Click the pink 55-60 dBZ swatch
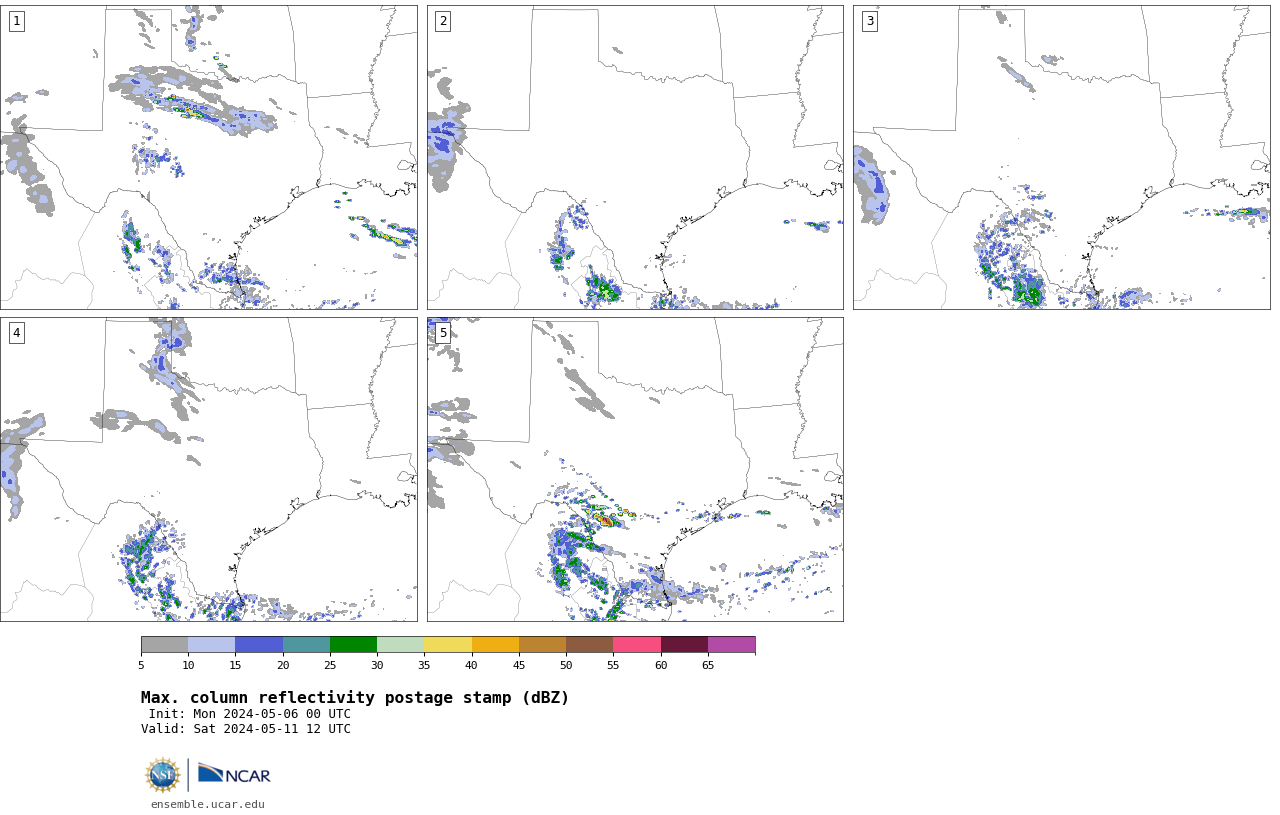Viewport: 1280px width, 815px height. [637, 644]
